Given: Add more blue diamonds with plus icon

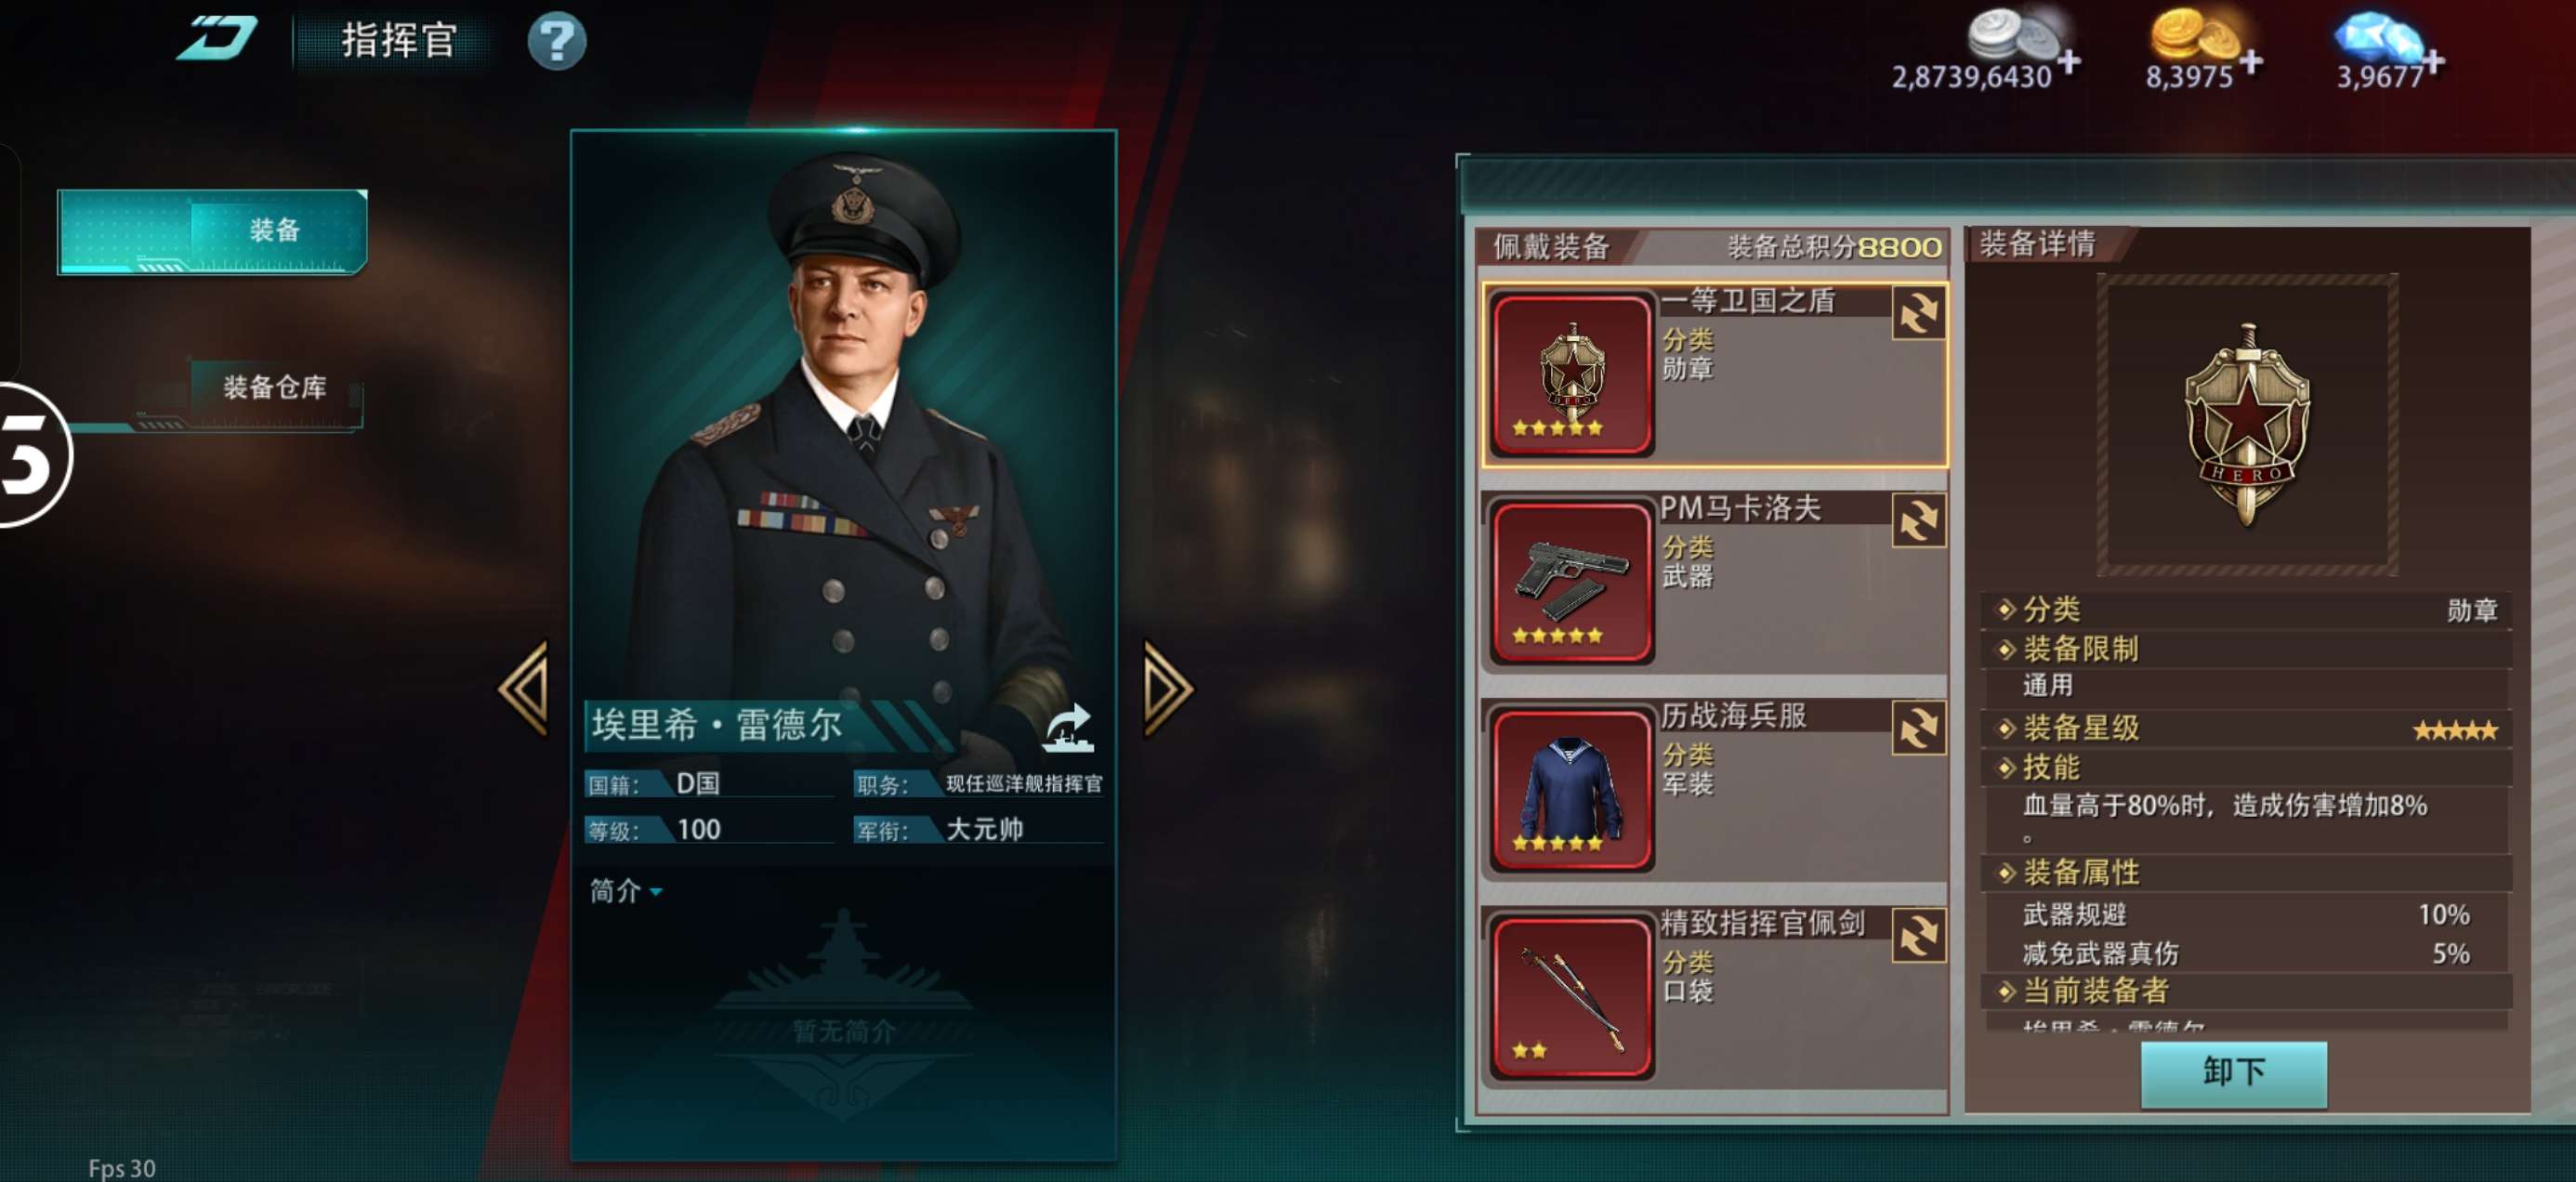Looking at the screenshot, I should 2433,62.
